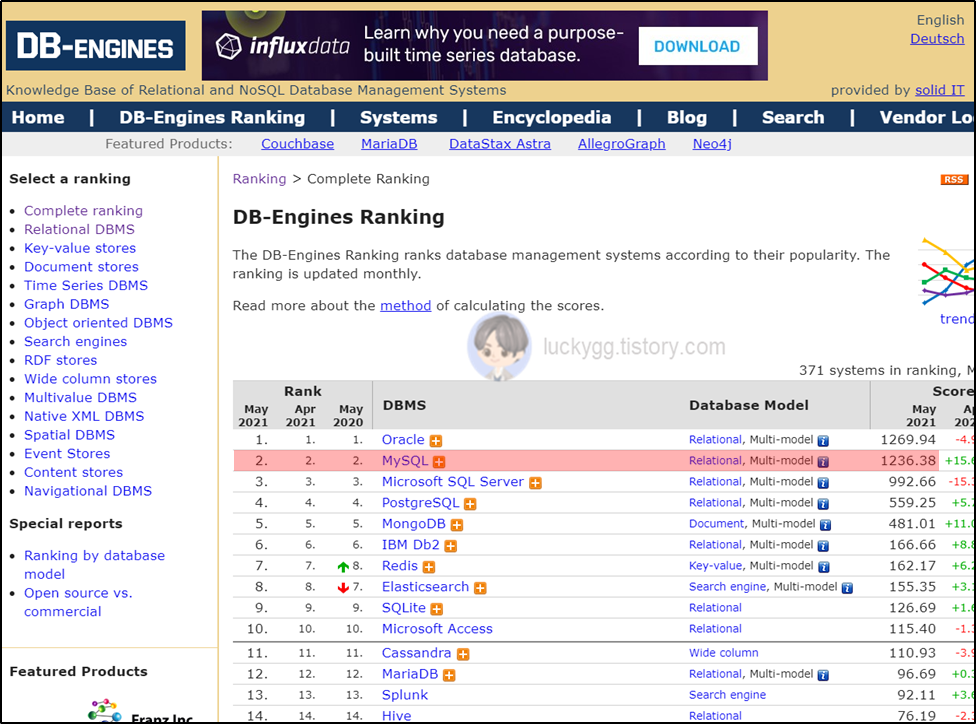Select Spatial DBMS ranking
The height and width of the screenshot is (724, 976).
coord(69,435)
